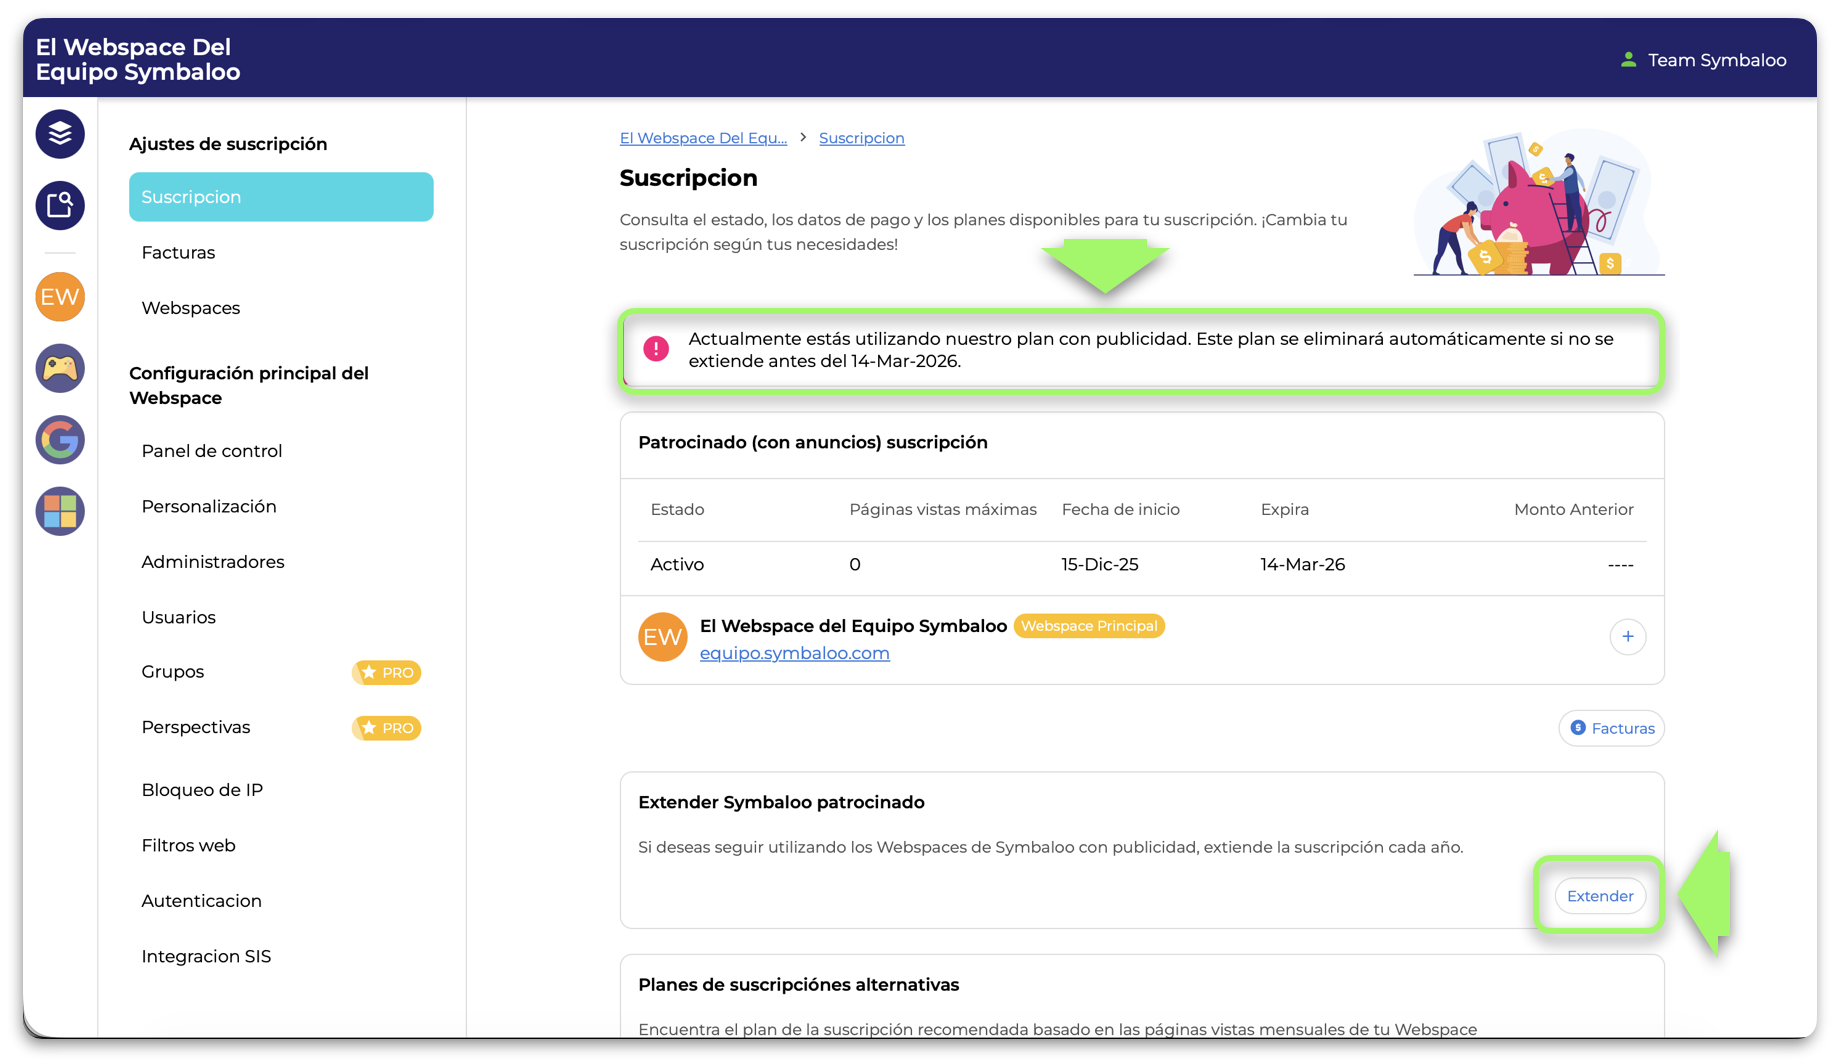Open the Google webspace icon

(x=60, y=440)
